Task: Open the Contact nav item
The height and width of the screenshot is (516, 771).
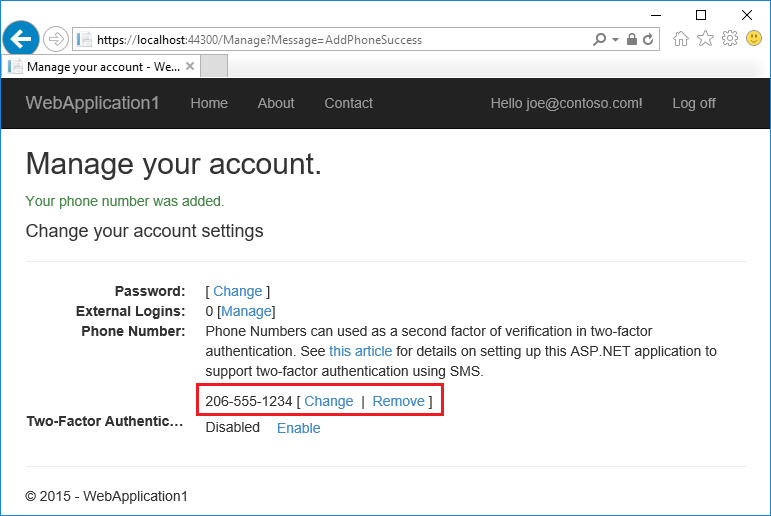Action: click(348, 103)
